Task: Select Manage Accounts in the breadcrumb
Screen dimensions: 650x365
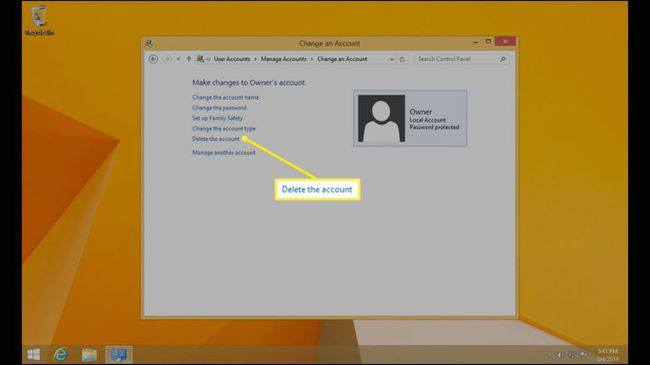Action: coord(284,59)
